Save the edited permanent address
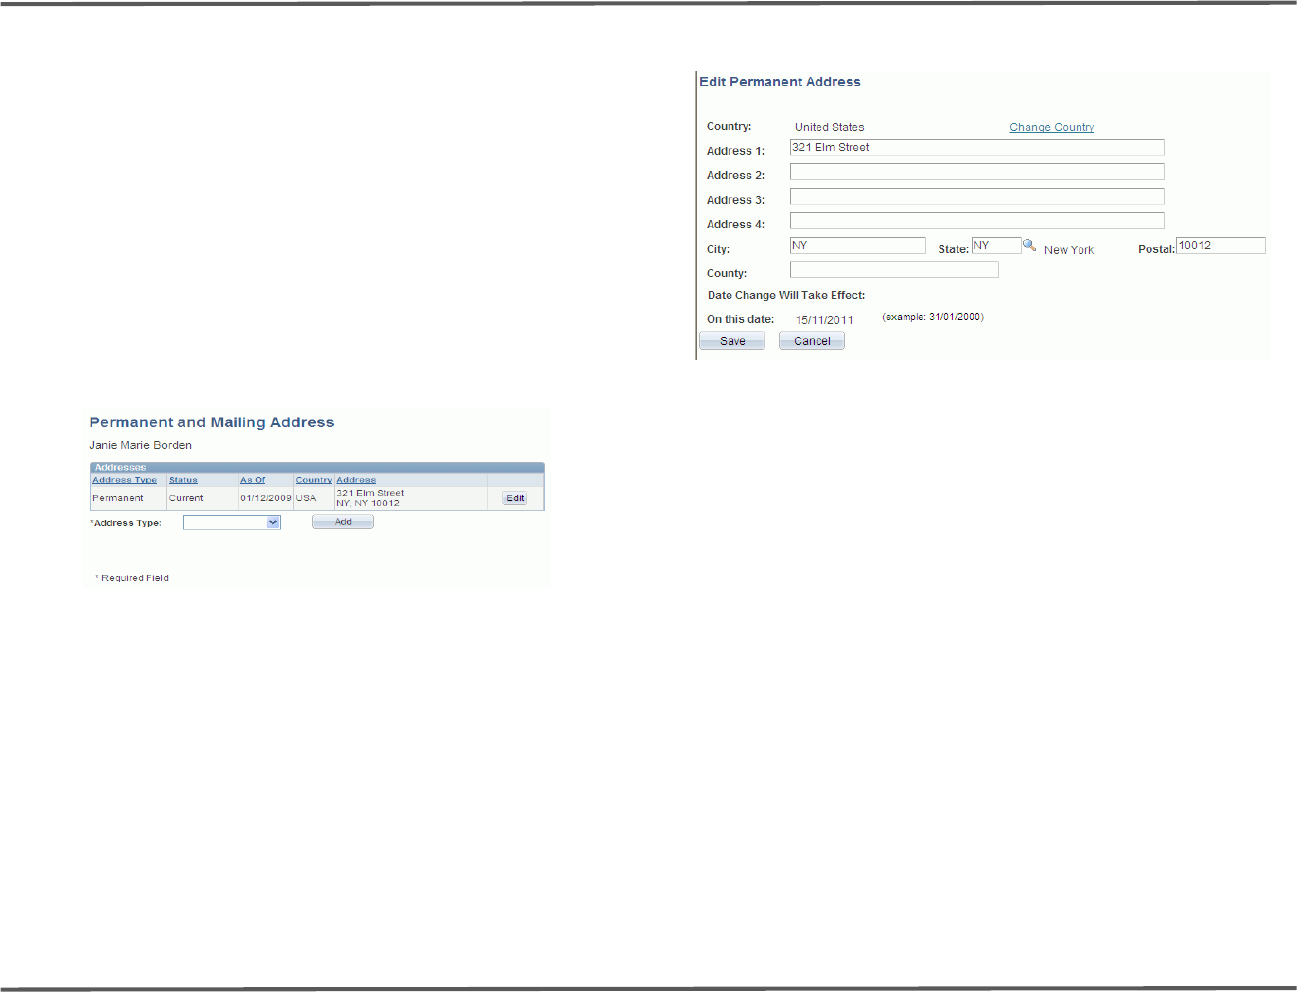Screen dimensions: 1297x992 point(732,341)
